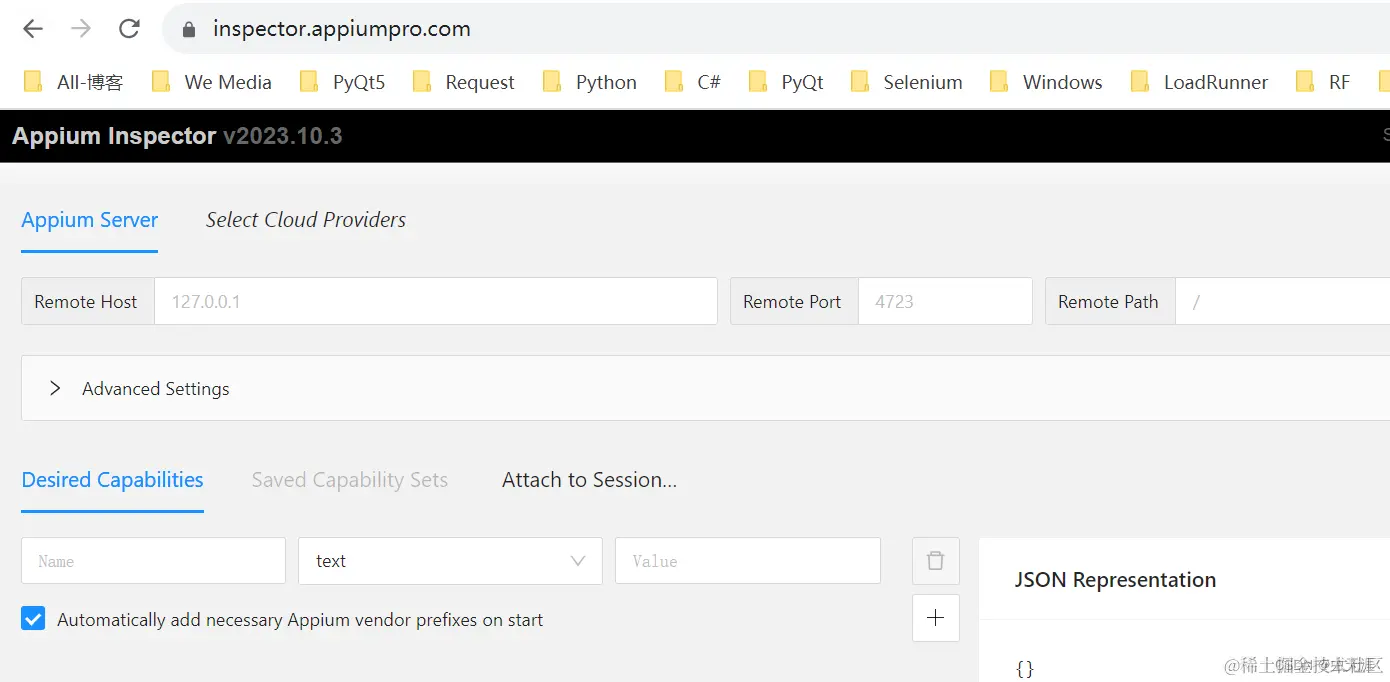This screenshot has width=1390, height=682.
Task: Open the Python bookmark folder
Action: click(x=589, y=82)
